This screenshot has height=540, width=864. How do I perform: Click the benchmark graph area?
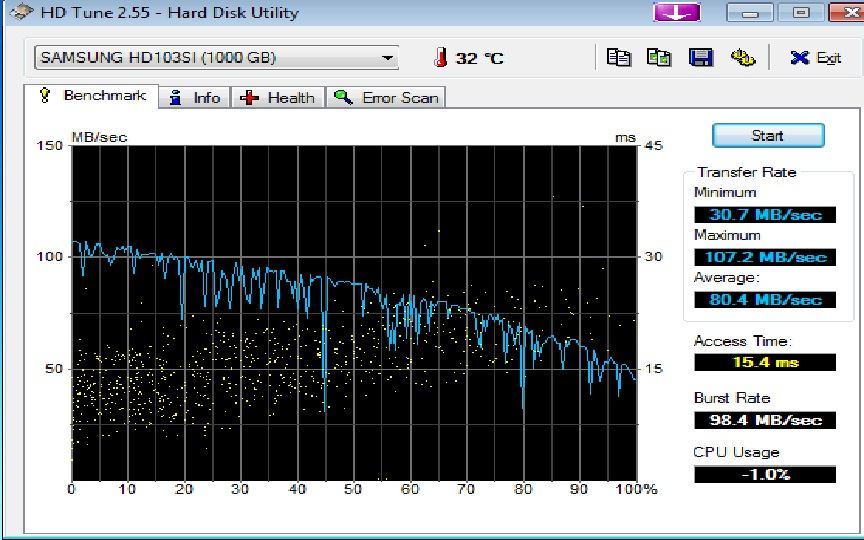(354, 313)
